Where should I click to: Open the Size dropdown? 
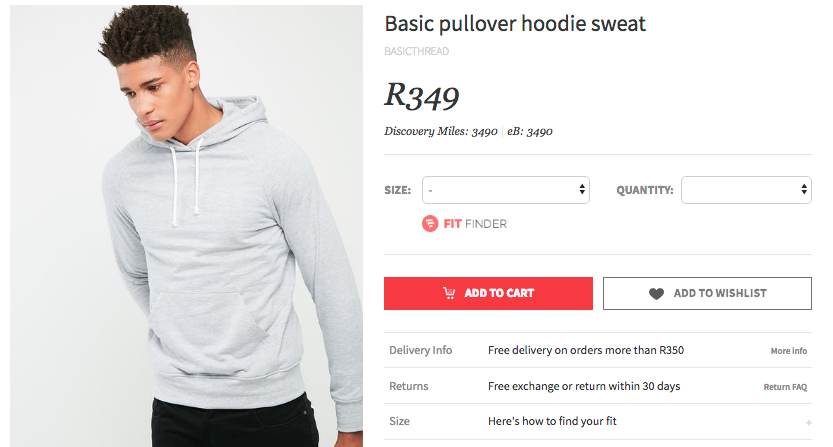506,190
